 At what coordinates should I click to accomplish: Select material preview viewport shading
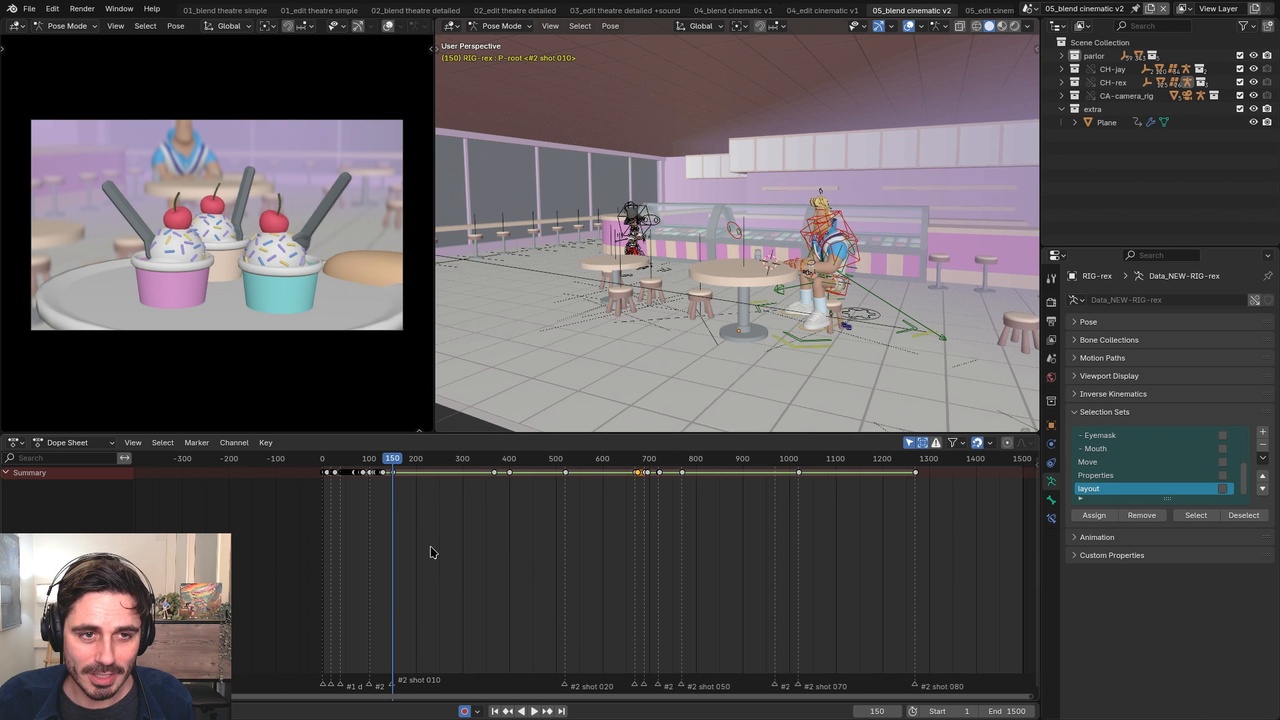1001,26
